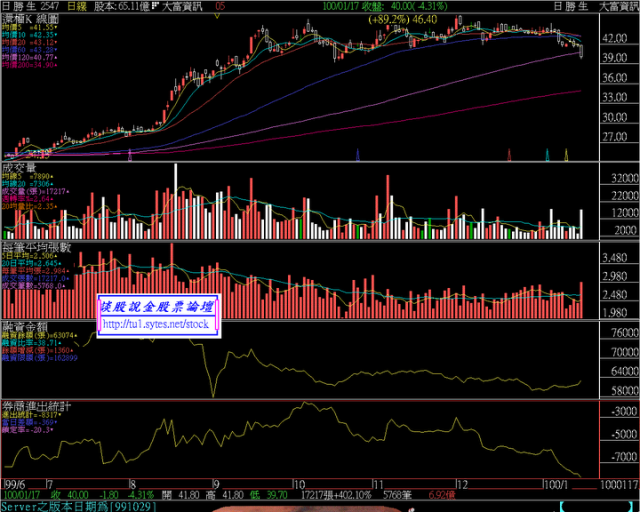640x512 pixels.
Task: Click the 成交量 volume panel title
Action: click(19, 168)
